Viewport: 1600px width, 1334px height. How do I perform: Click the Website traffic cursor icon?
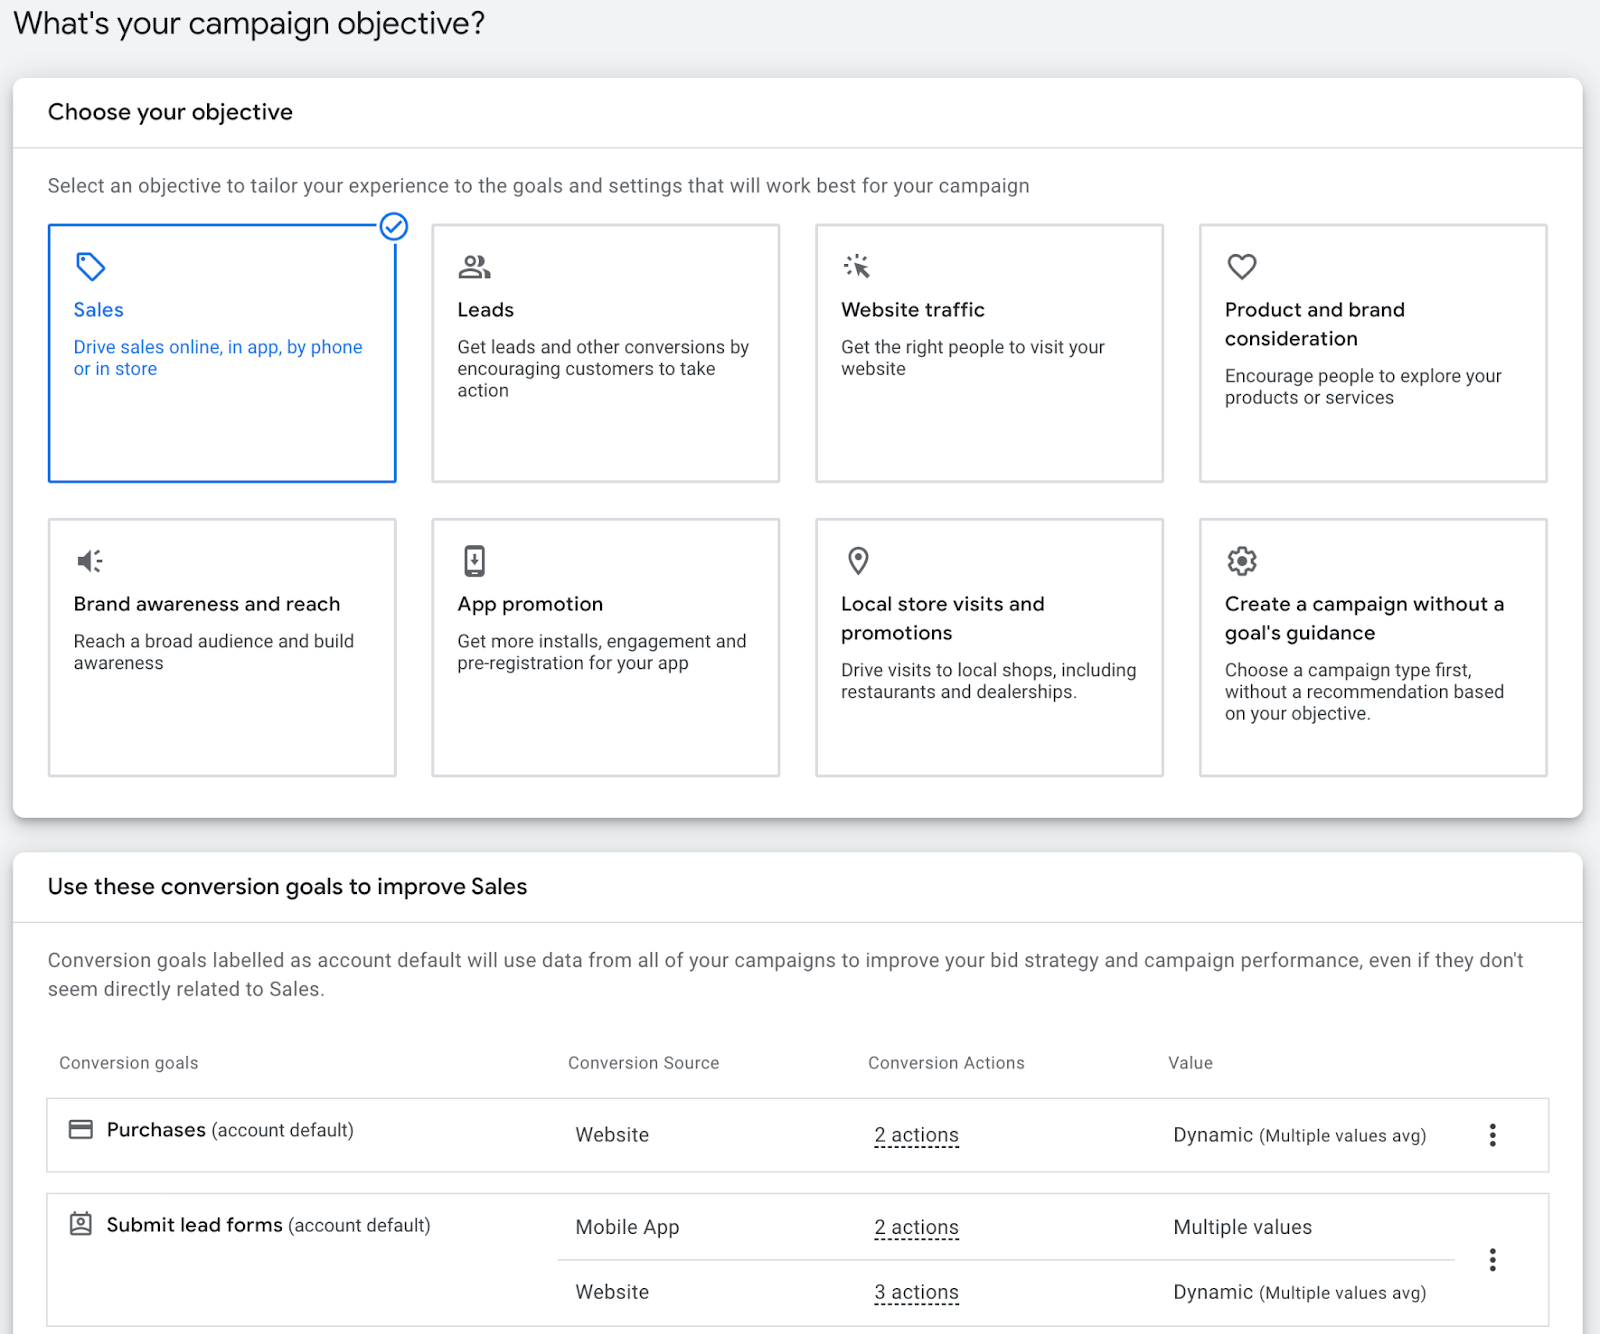(x=857, y=266)
